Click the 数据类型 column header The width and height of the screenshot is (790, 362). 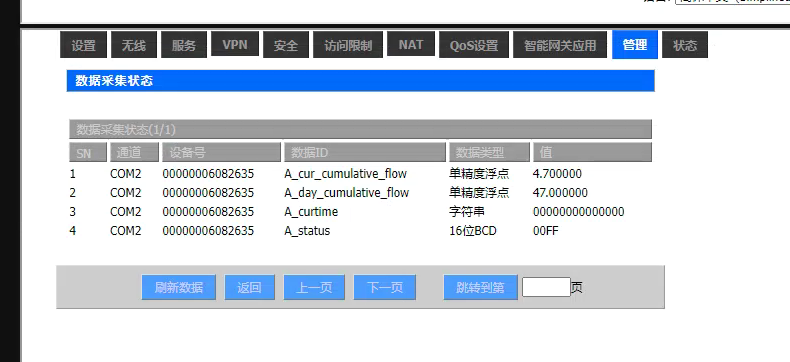[489, 152]
